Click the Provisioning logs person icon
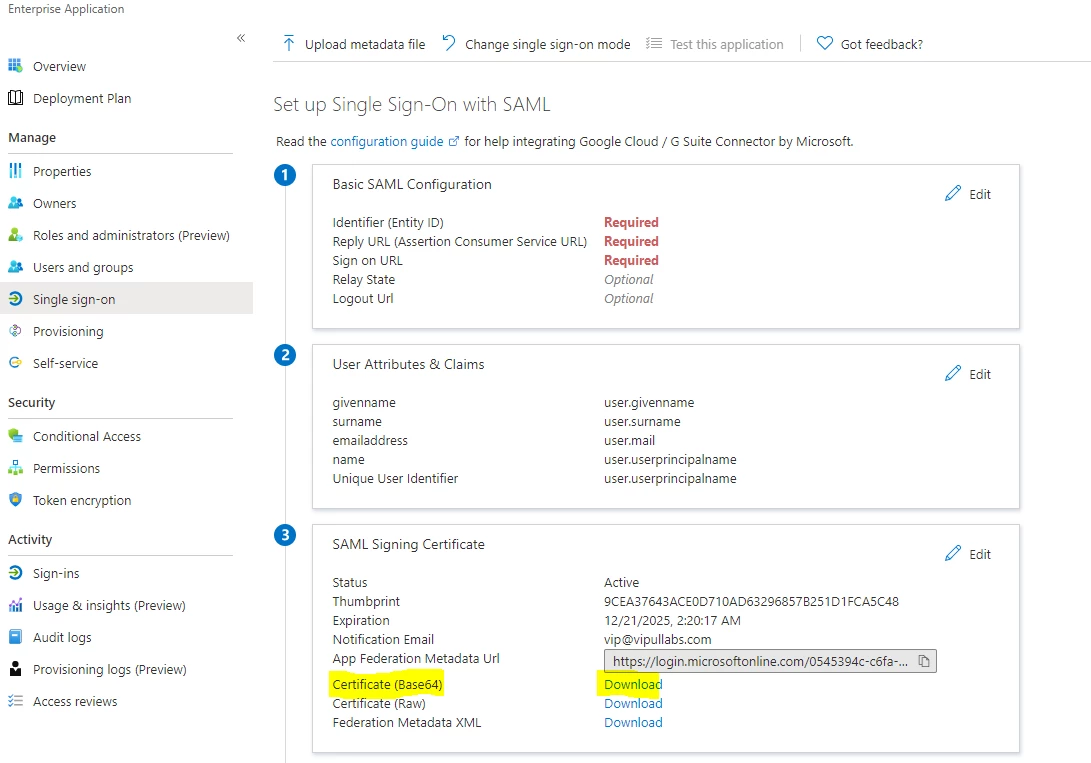This screenshot has height=763, width=1091. pyautogui.click(x=15, y=669)
